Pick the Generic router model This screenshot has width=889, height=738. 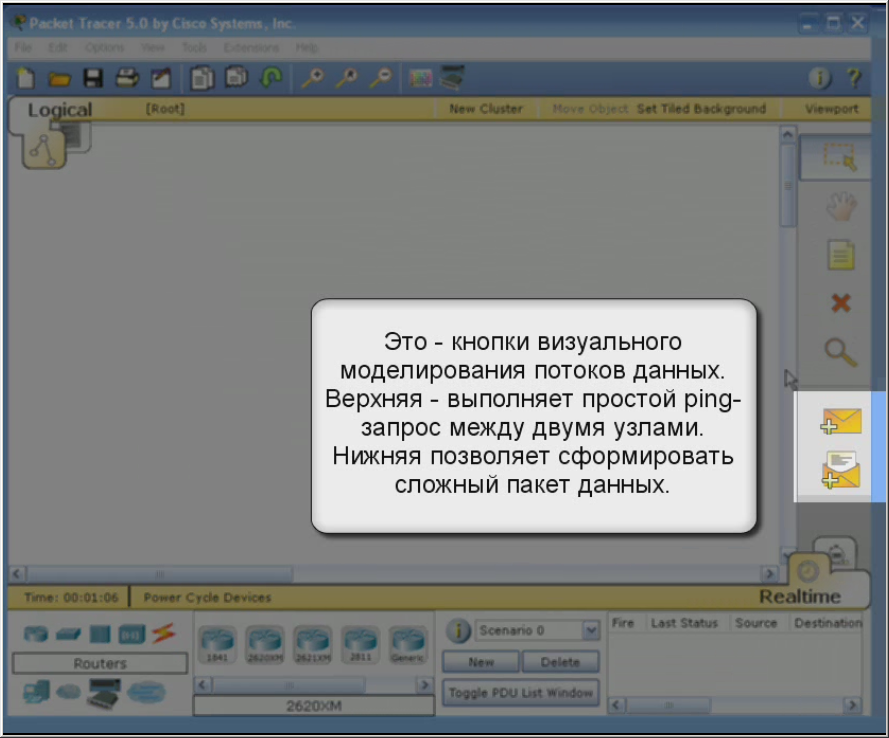click(408, 644)
